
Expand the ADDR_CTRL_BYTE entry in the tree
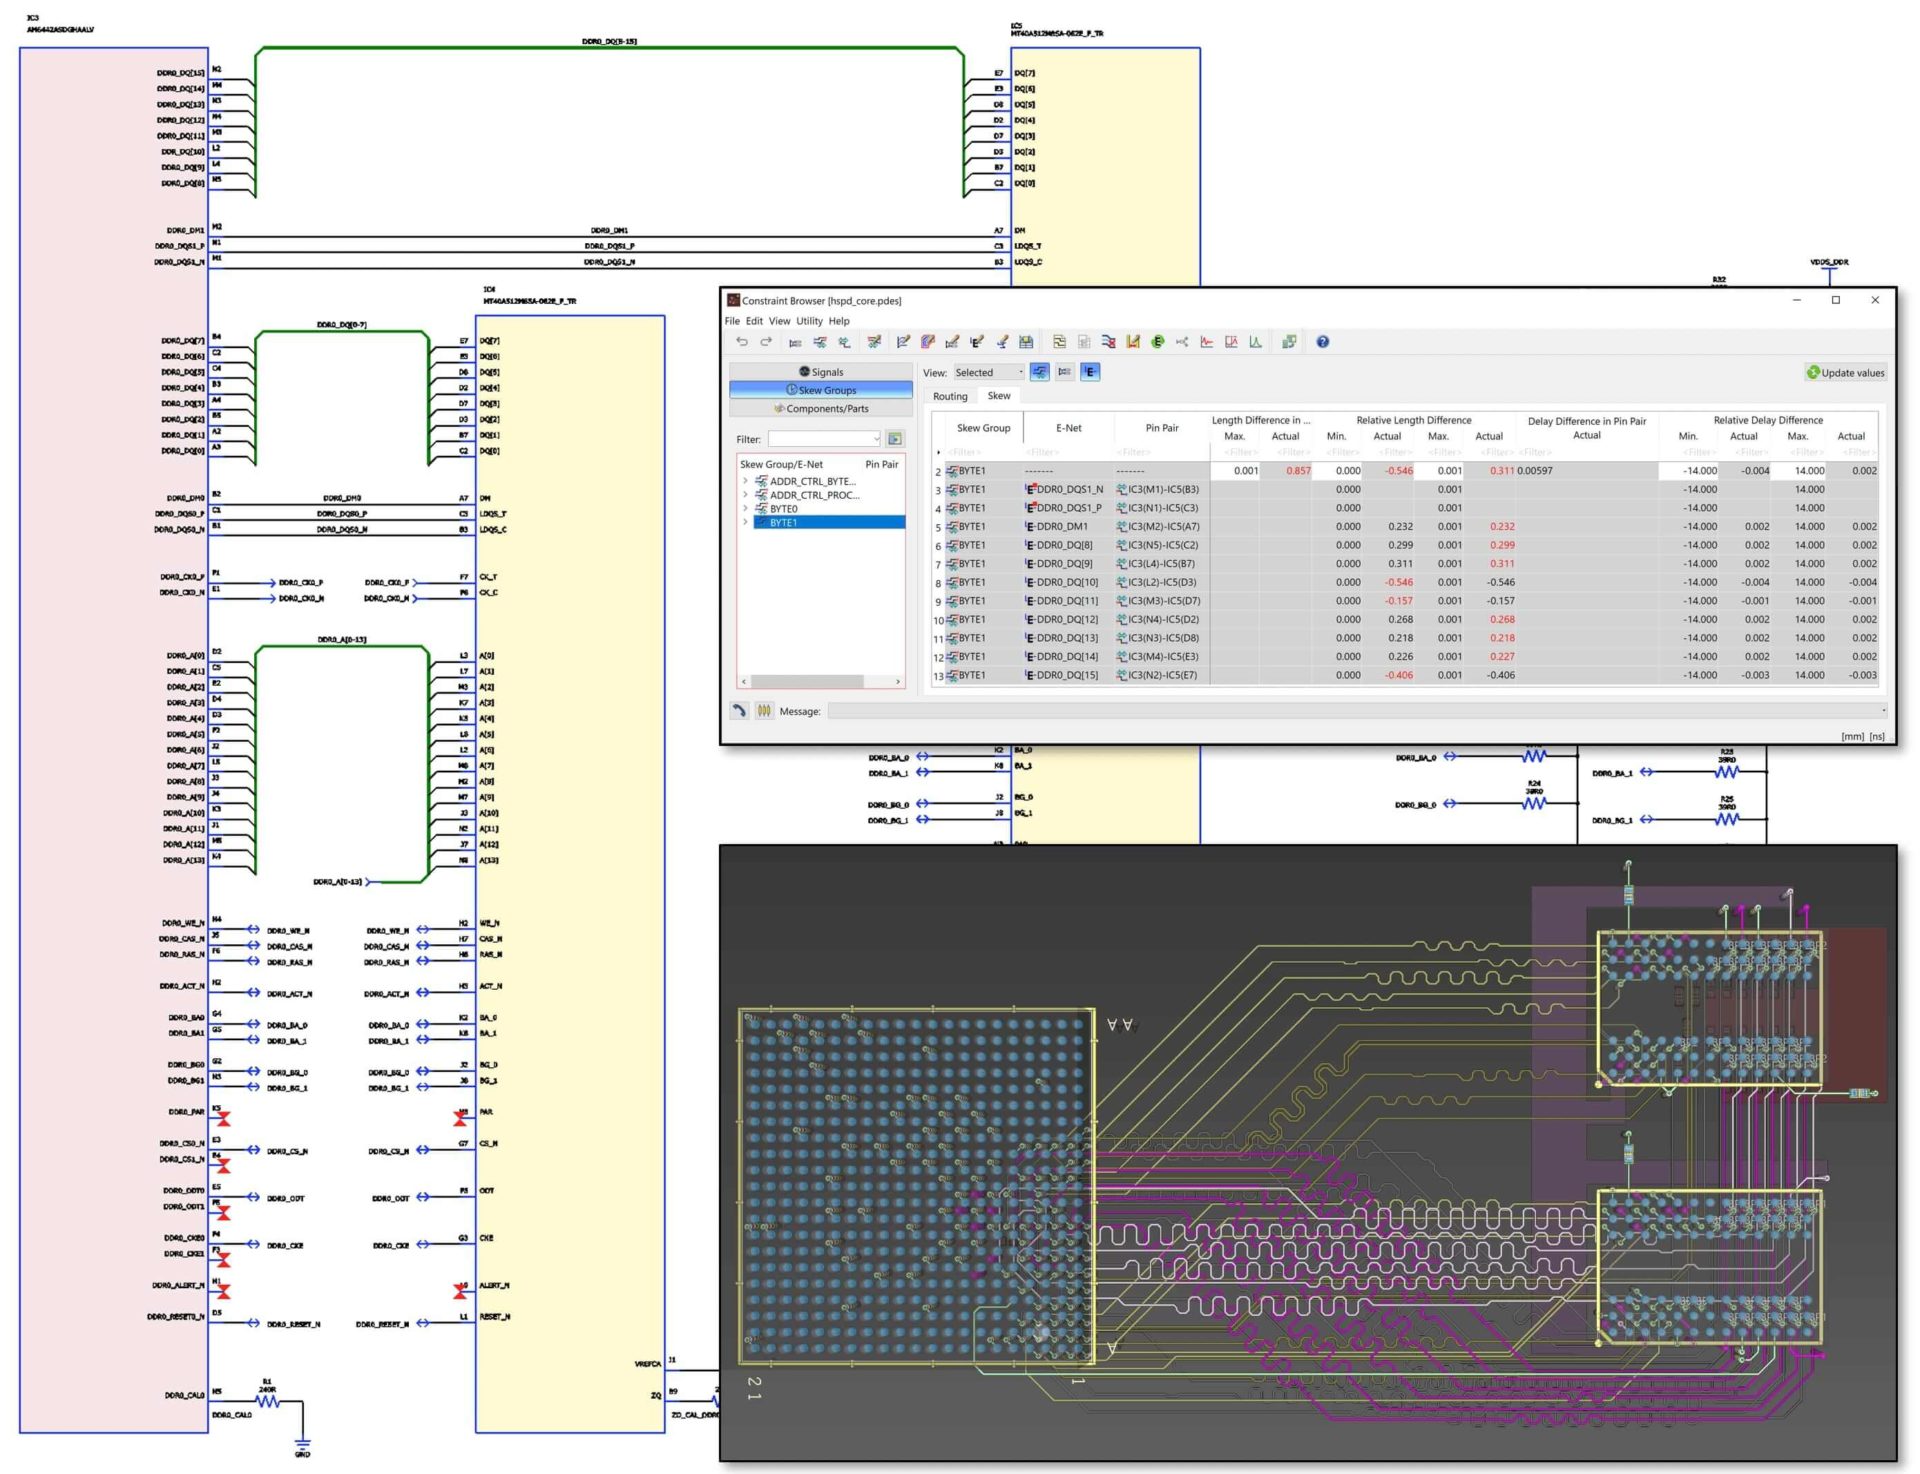click(746, 481)
